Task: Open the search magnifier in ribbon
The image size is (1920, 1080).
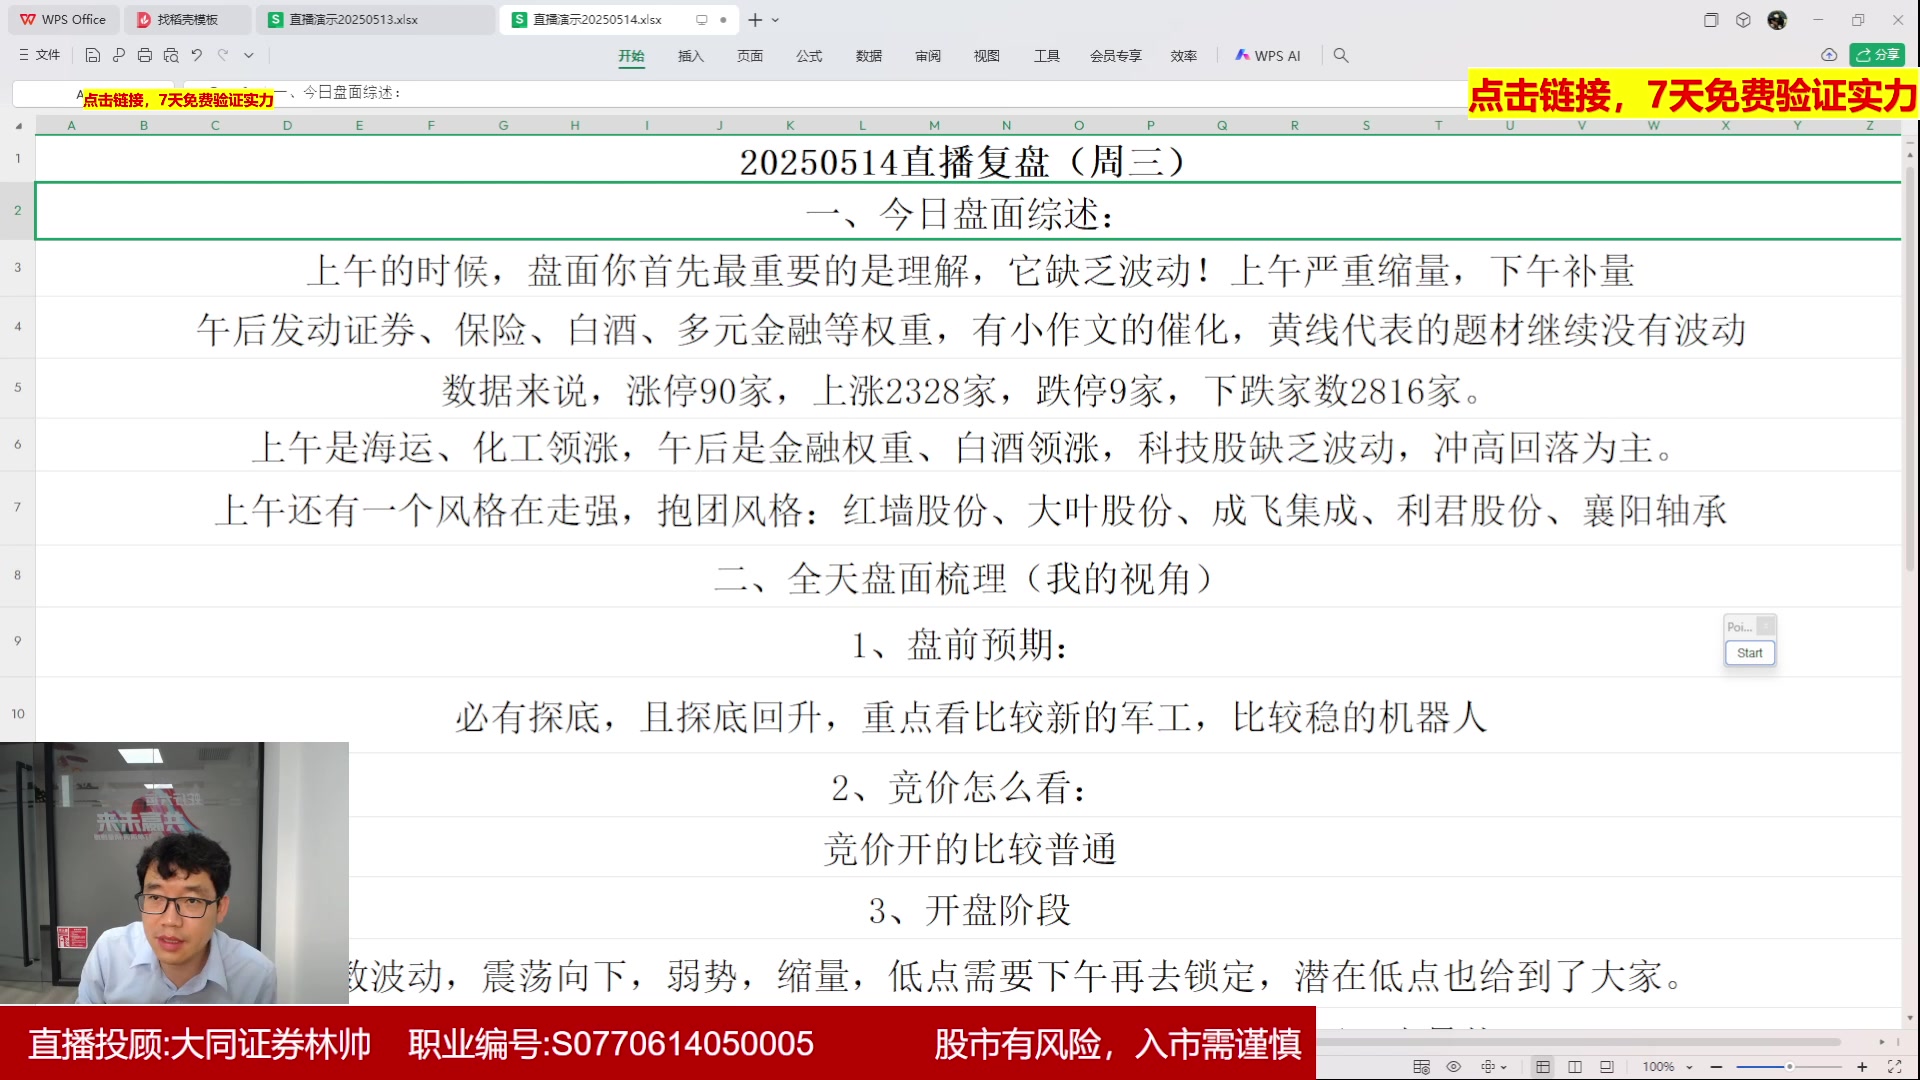Action: (1341, 56)
